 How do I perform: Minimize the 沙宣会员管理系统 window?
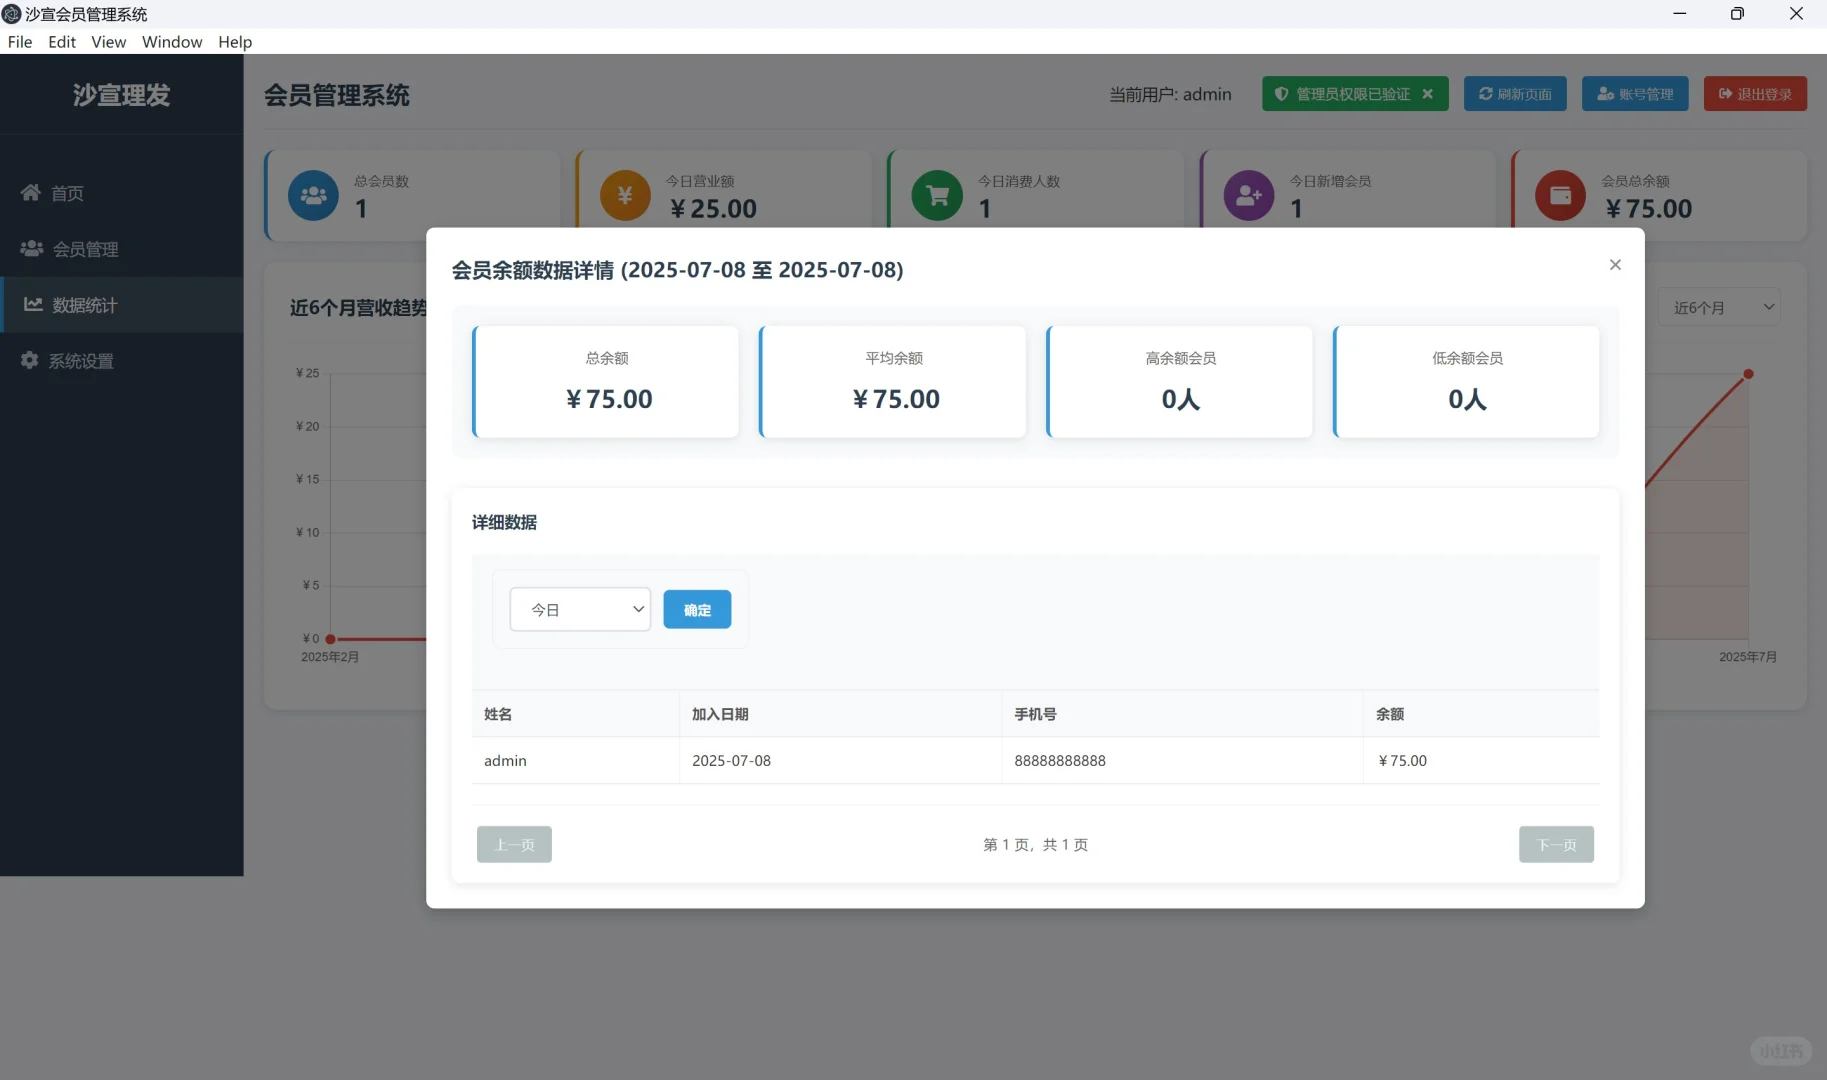click(1680, 14)
